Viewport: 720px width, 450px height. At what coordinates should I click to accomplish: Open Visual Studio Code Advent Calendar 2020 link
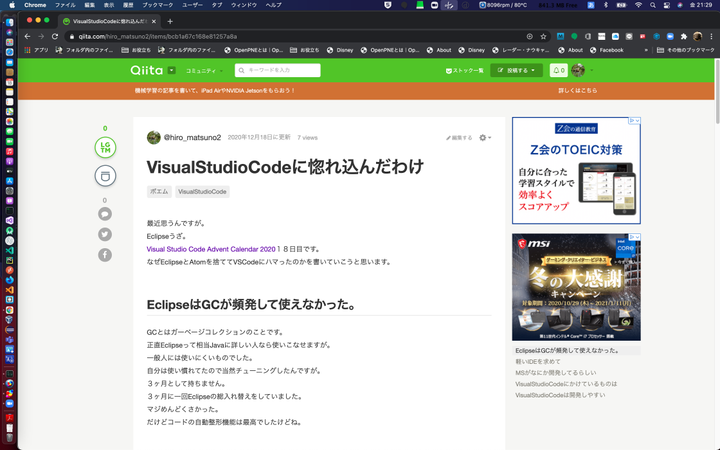210,249
